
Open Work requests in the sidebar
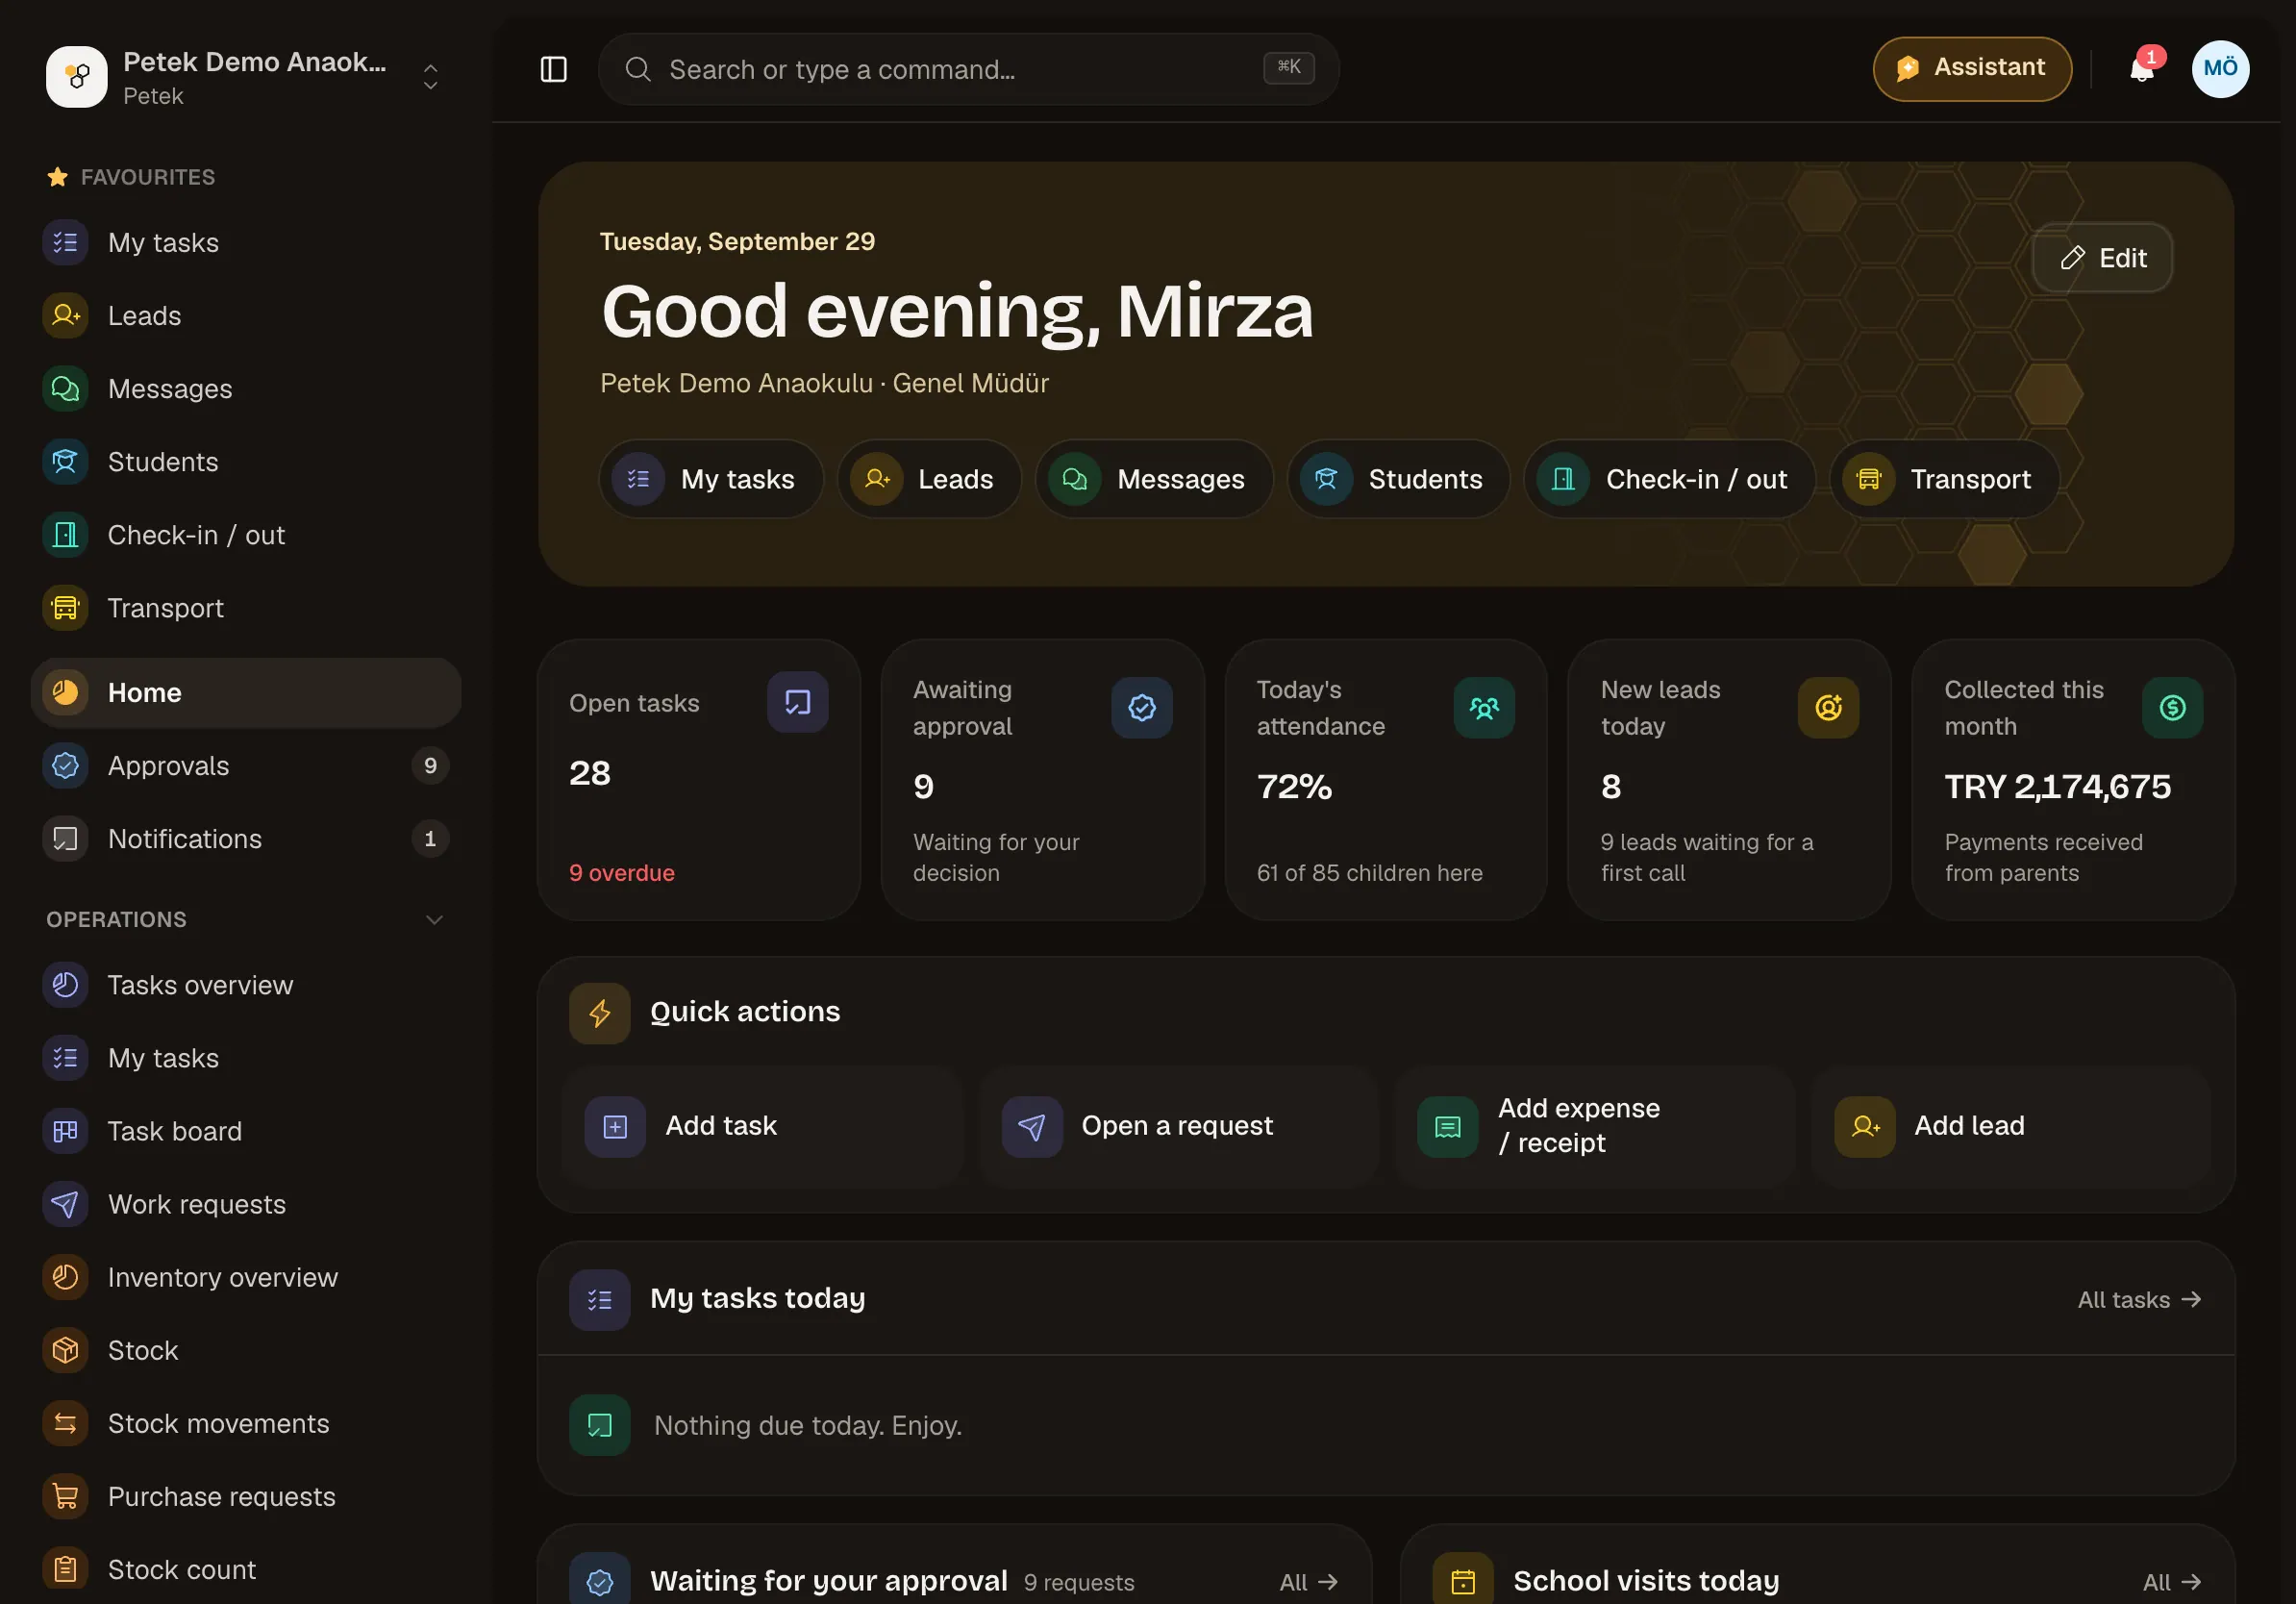pyautogui.click(x=246, y=1204)
